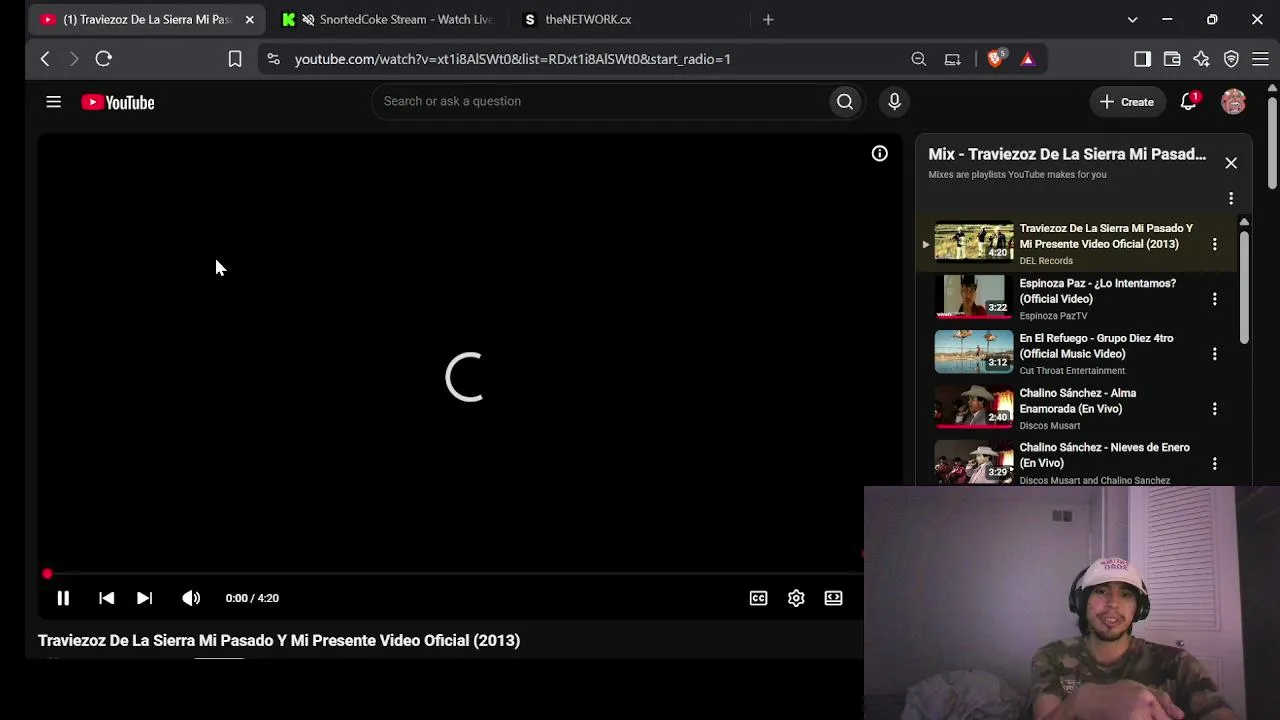Screen dimensions: 1280x720
Task: Click the Mix playlist title
Action: (1067, 154)
